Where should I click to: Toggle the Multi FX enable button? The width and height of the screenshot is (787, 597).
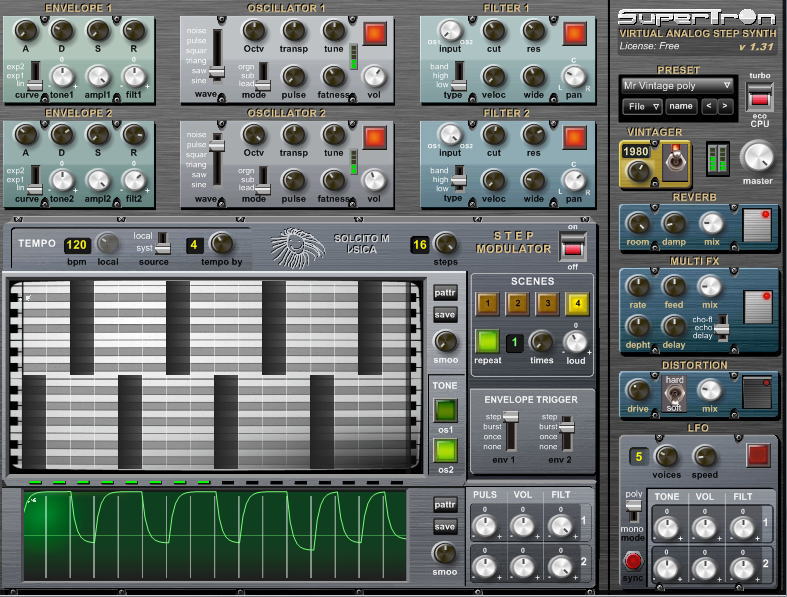pyautogui.click(x=757, y=307)
